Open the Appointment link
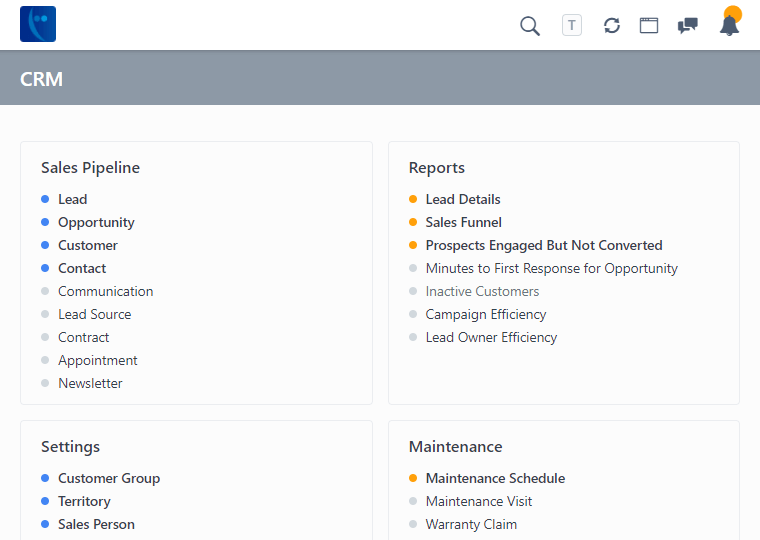760x540 pixels. [x=97, y=361]
